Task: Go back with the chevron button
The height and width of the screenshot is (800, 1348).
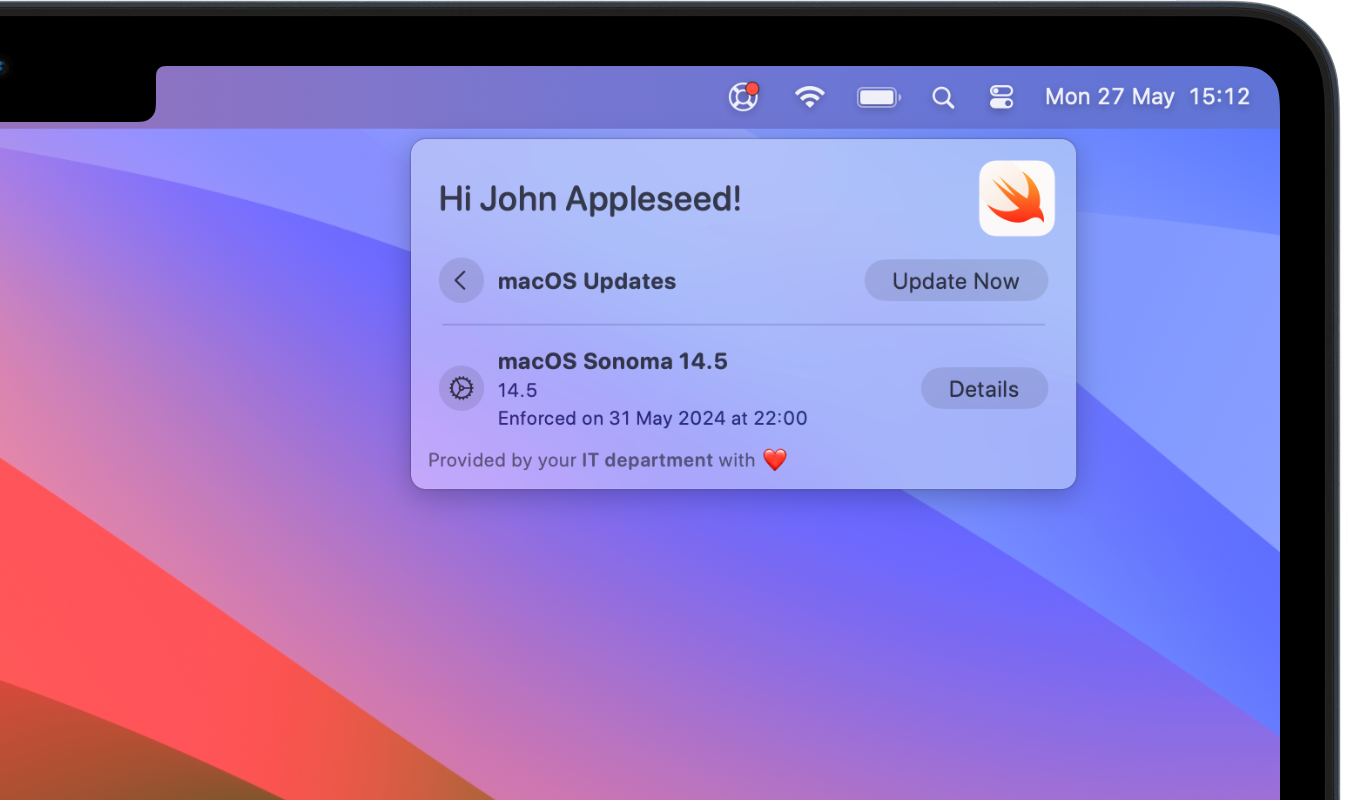Action: pos(461,281)
